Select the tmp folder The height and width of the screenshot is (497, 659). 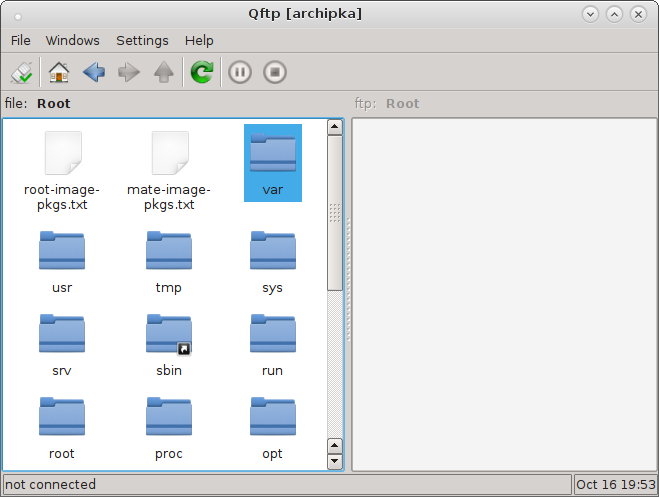(x=169, y=262)
